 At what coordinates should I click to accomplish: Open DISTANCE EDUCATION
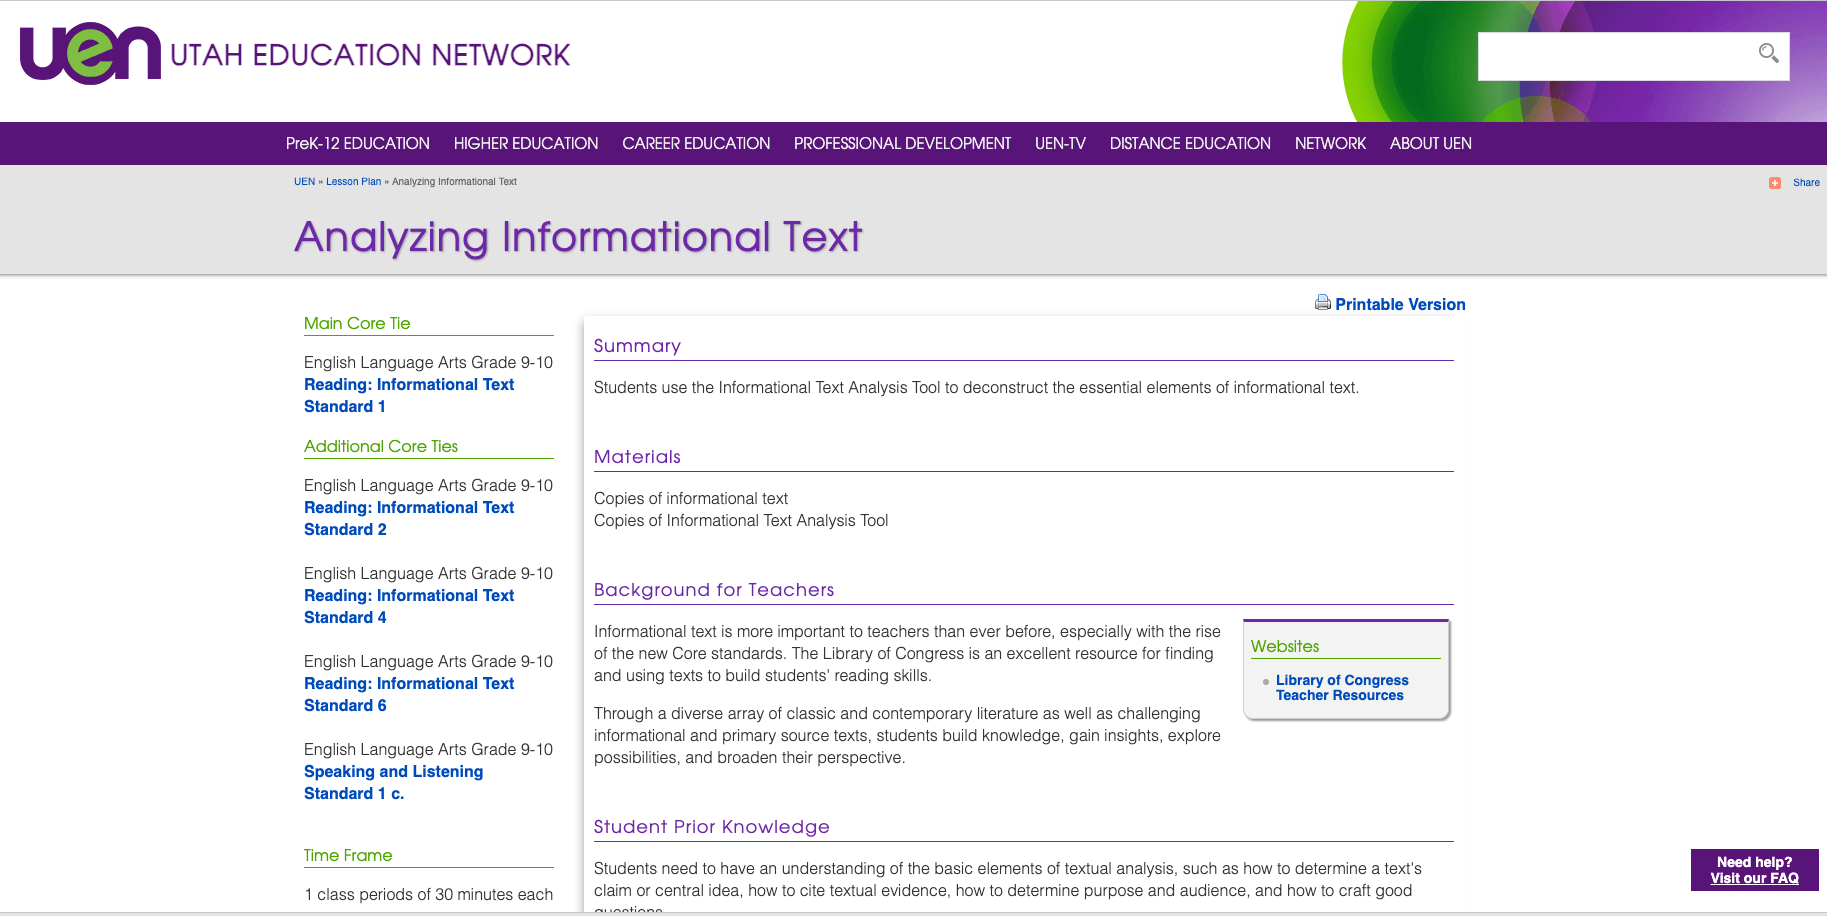click(x=1189, y=143)
